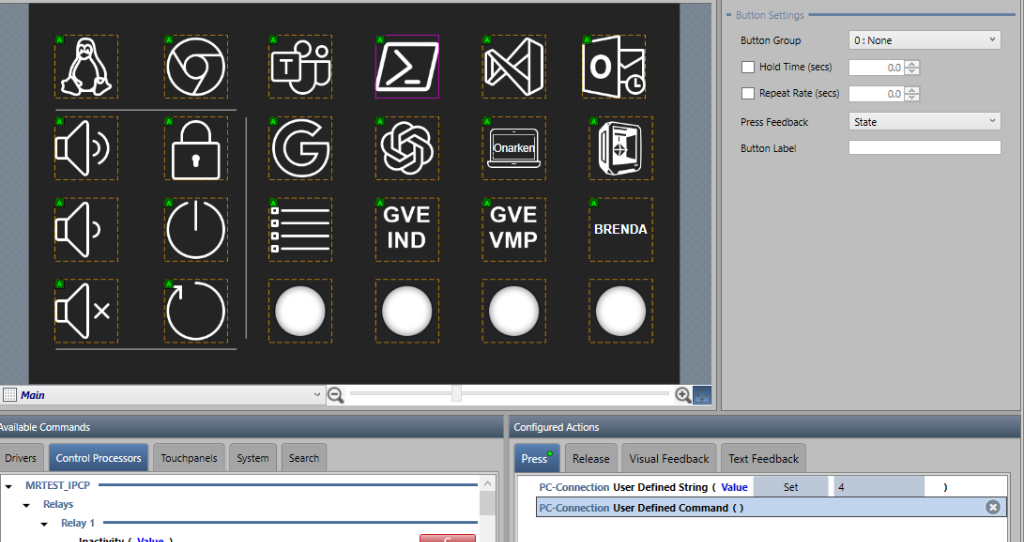Image resolution: width=1024 pixels, height=542 pixels.
Task: Click the zoom slider handle
Action: (456, 393)
